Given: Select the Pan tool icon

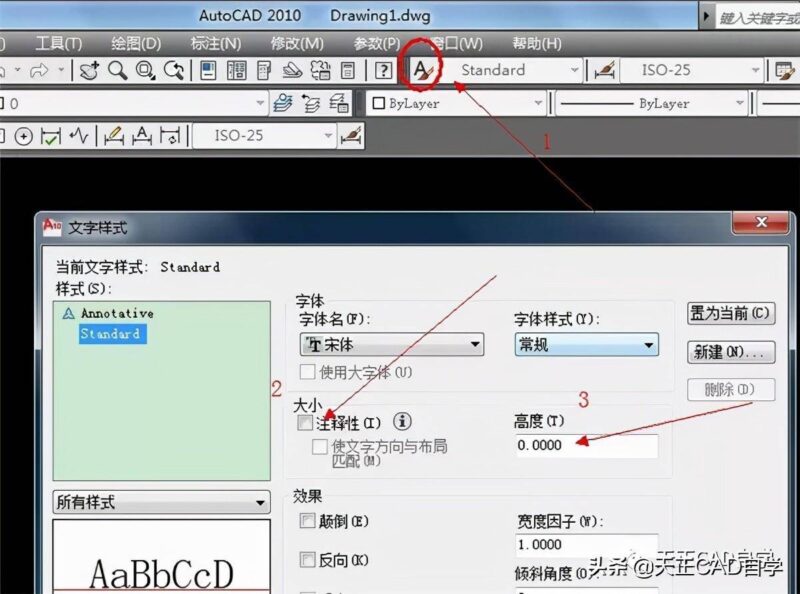Looking at the screenshot, I should (x=90, y=71).
